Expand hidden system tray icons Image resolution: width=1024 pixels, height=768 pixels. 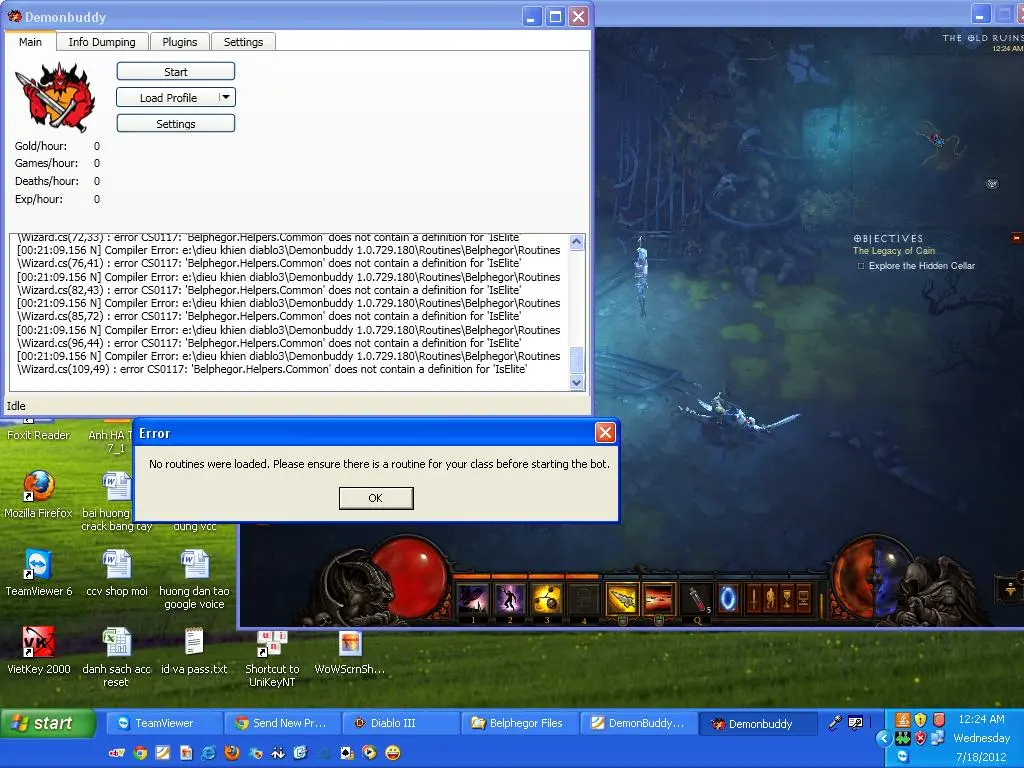884,739
